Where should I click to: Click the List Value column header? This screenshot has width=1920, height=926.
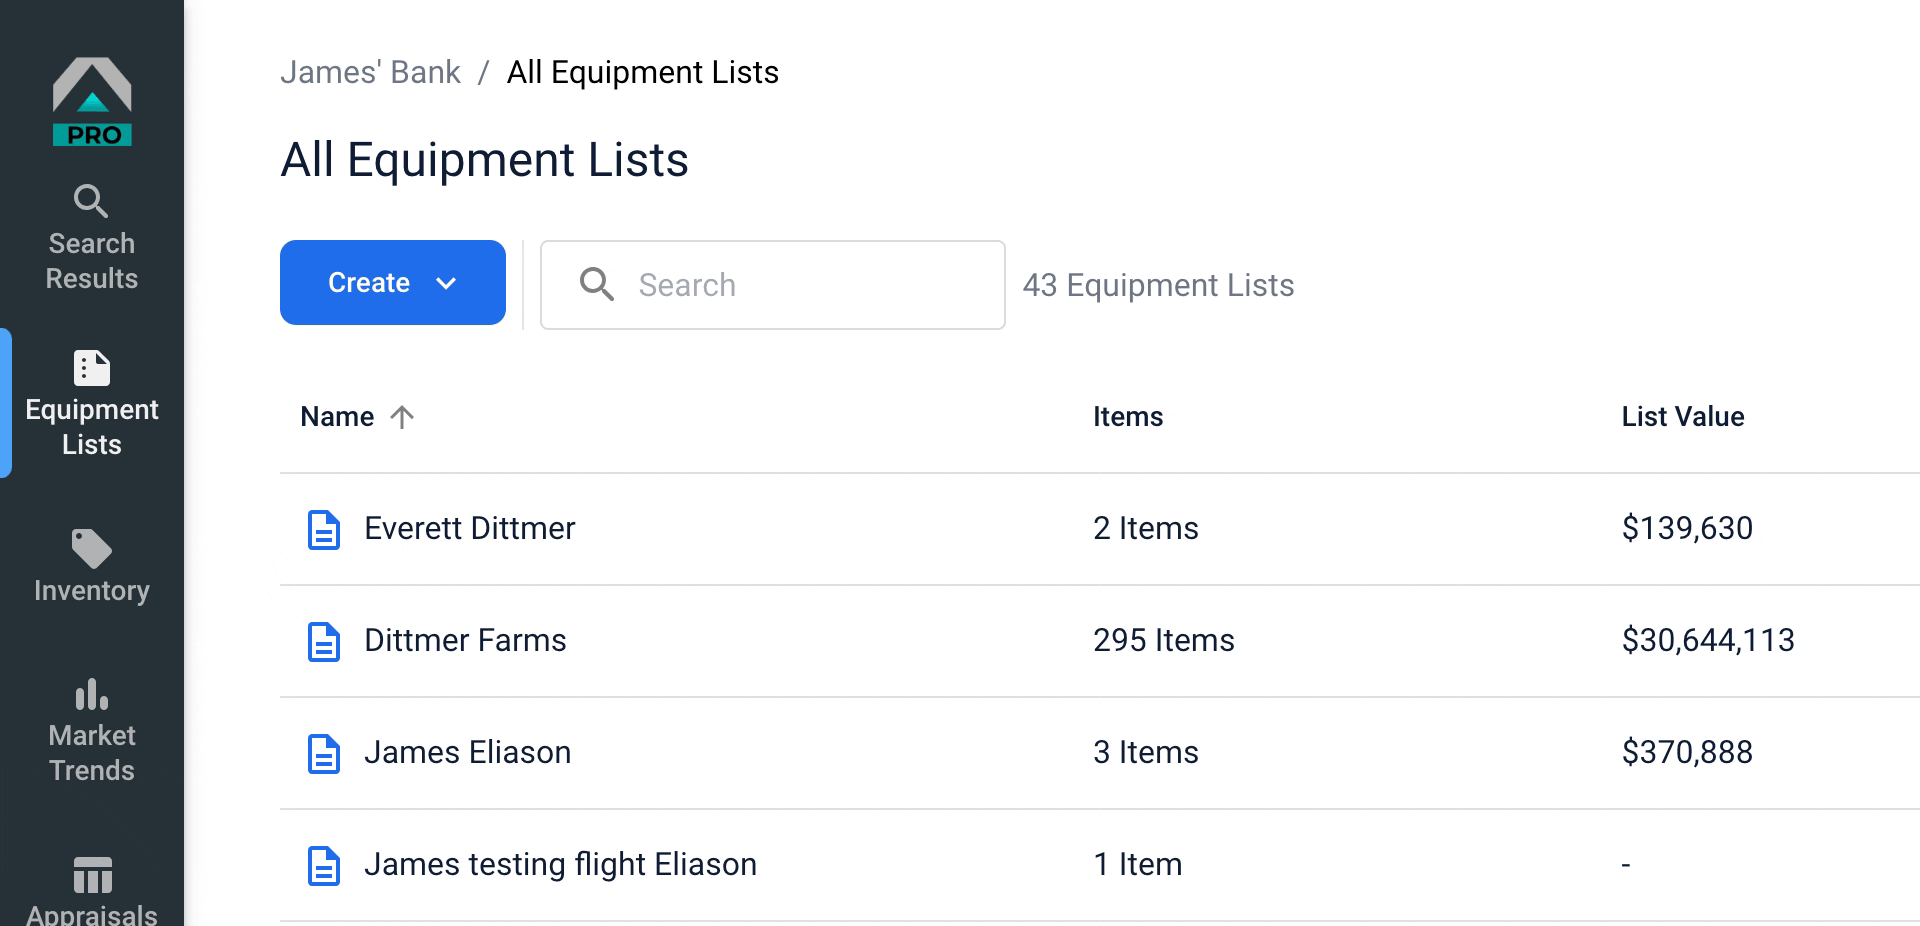point(1682,417)
